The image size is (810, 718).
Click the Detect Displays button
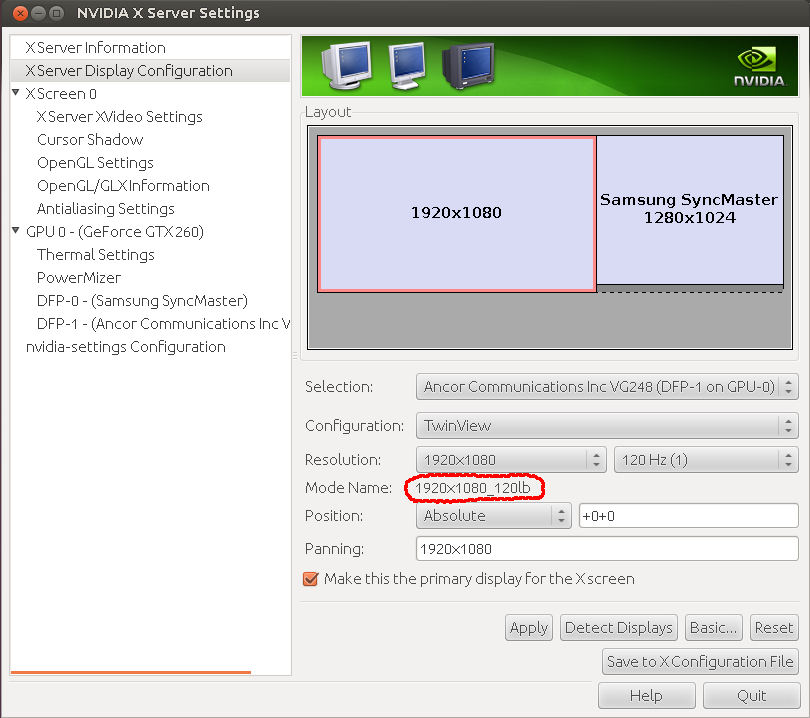coord(618,628)
